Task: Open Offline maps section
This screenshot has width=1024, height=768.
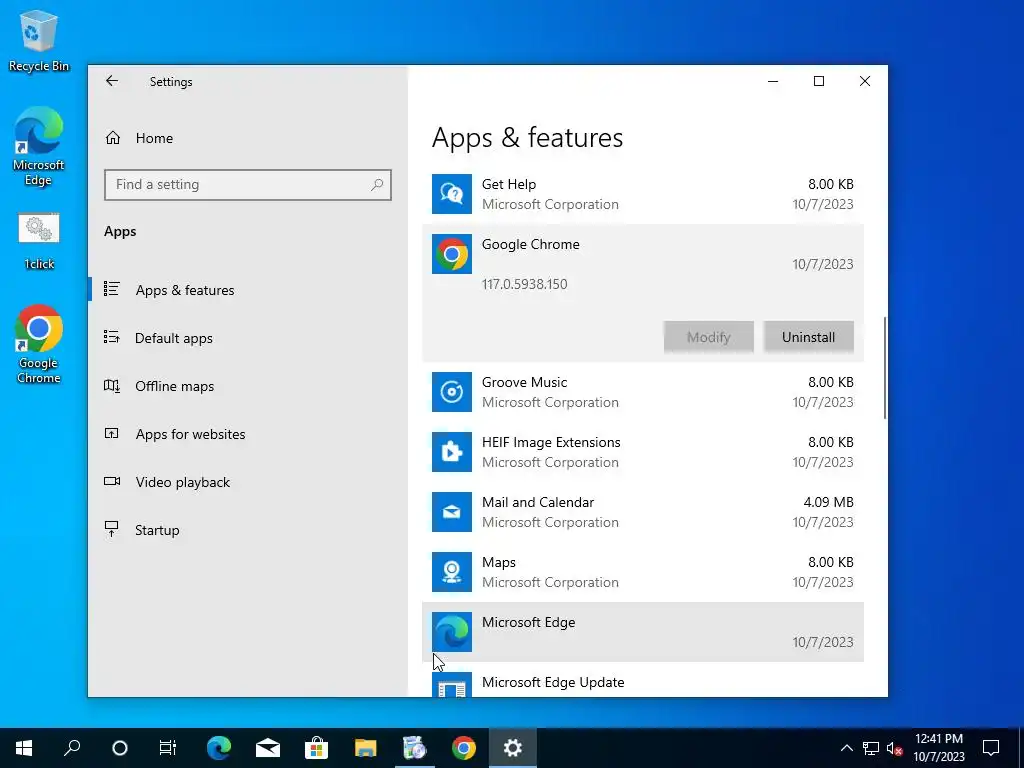Action: tap(174, 386)
